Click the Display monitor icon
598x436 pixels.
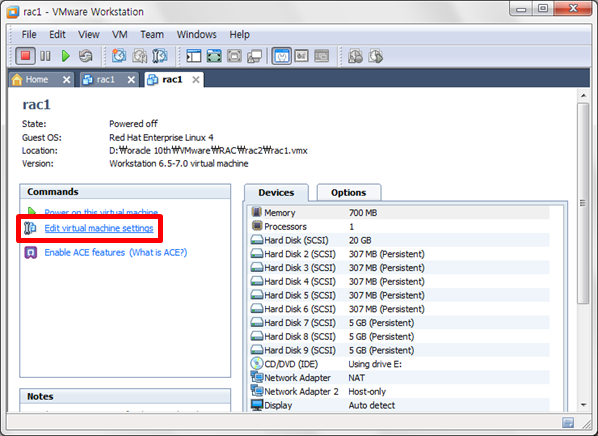257,405
